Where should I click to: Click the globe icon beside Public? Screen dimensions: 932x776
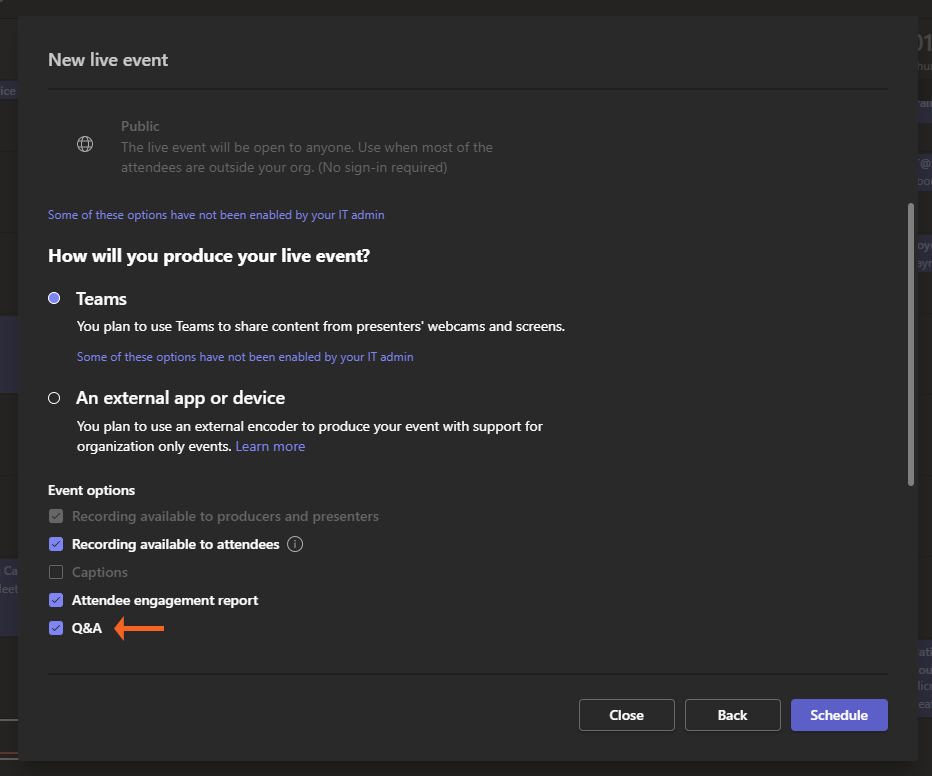point(85,144)
